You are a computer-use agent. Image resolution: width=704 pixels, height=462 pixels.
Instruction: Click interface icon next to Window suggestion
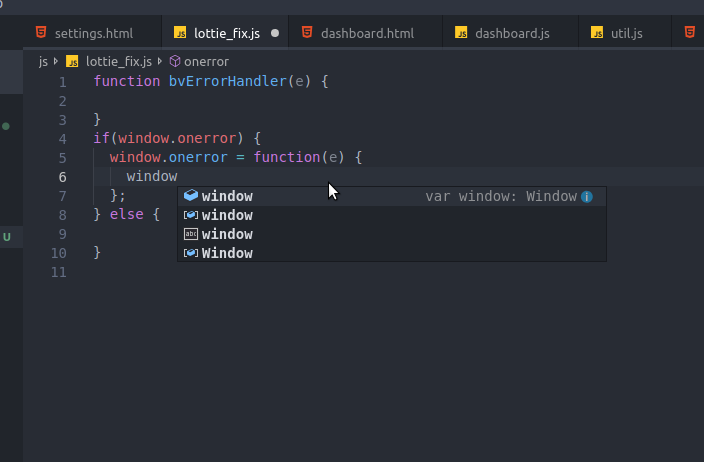pos(191,253)
